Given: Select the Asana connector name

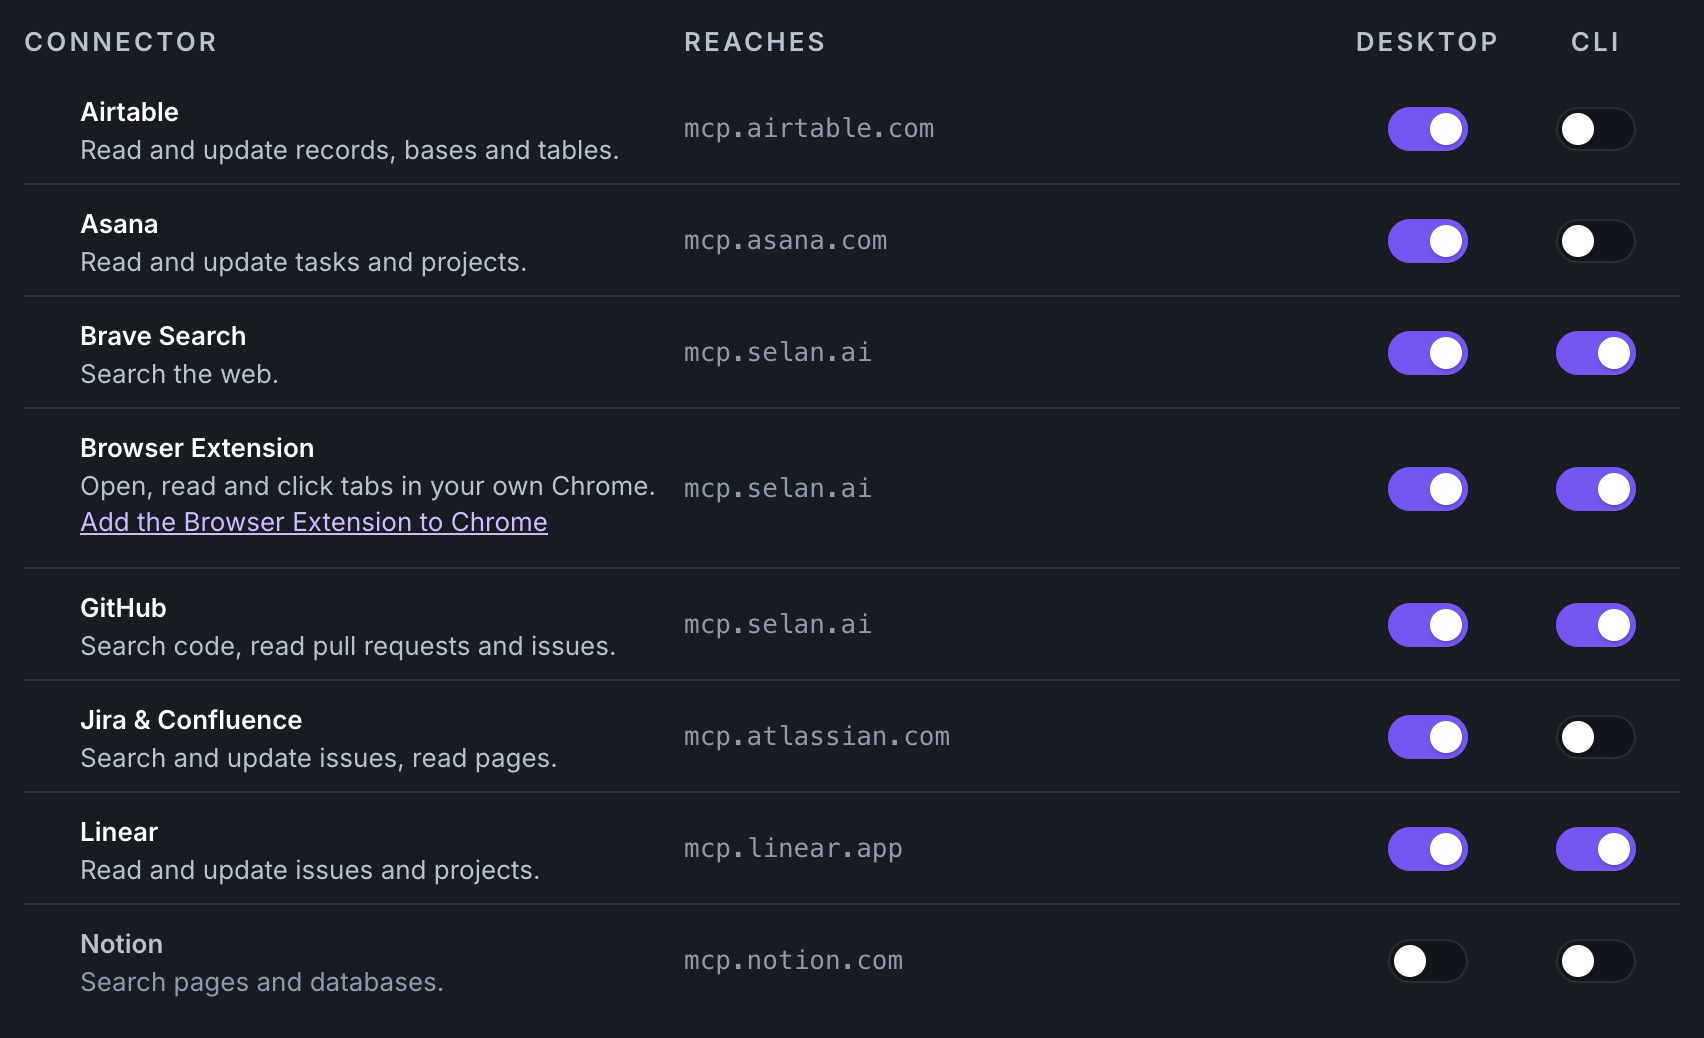Looking at the screenshot, I should (x=119, y=224).
